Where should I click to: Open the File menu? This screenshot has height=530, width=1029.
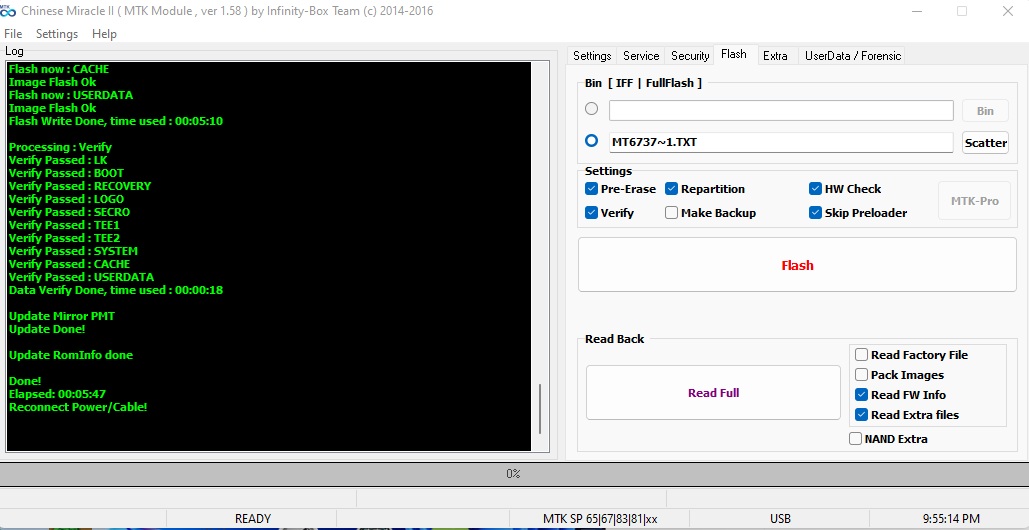coord(12,34)
